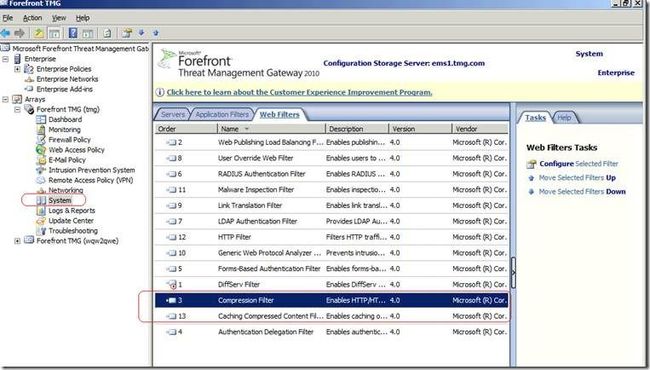Click the Enterprise Policies node icon
This screenshot has width=650, height=370.
pyautogui.click(x=29, y=69)
